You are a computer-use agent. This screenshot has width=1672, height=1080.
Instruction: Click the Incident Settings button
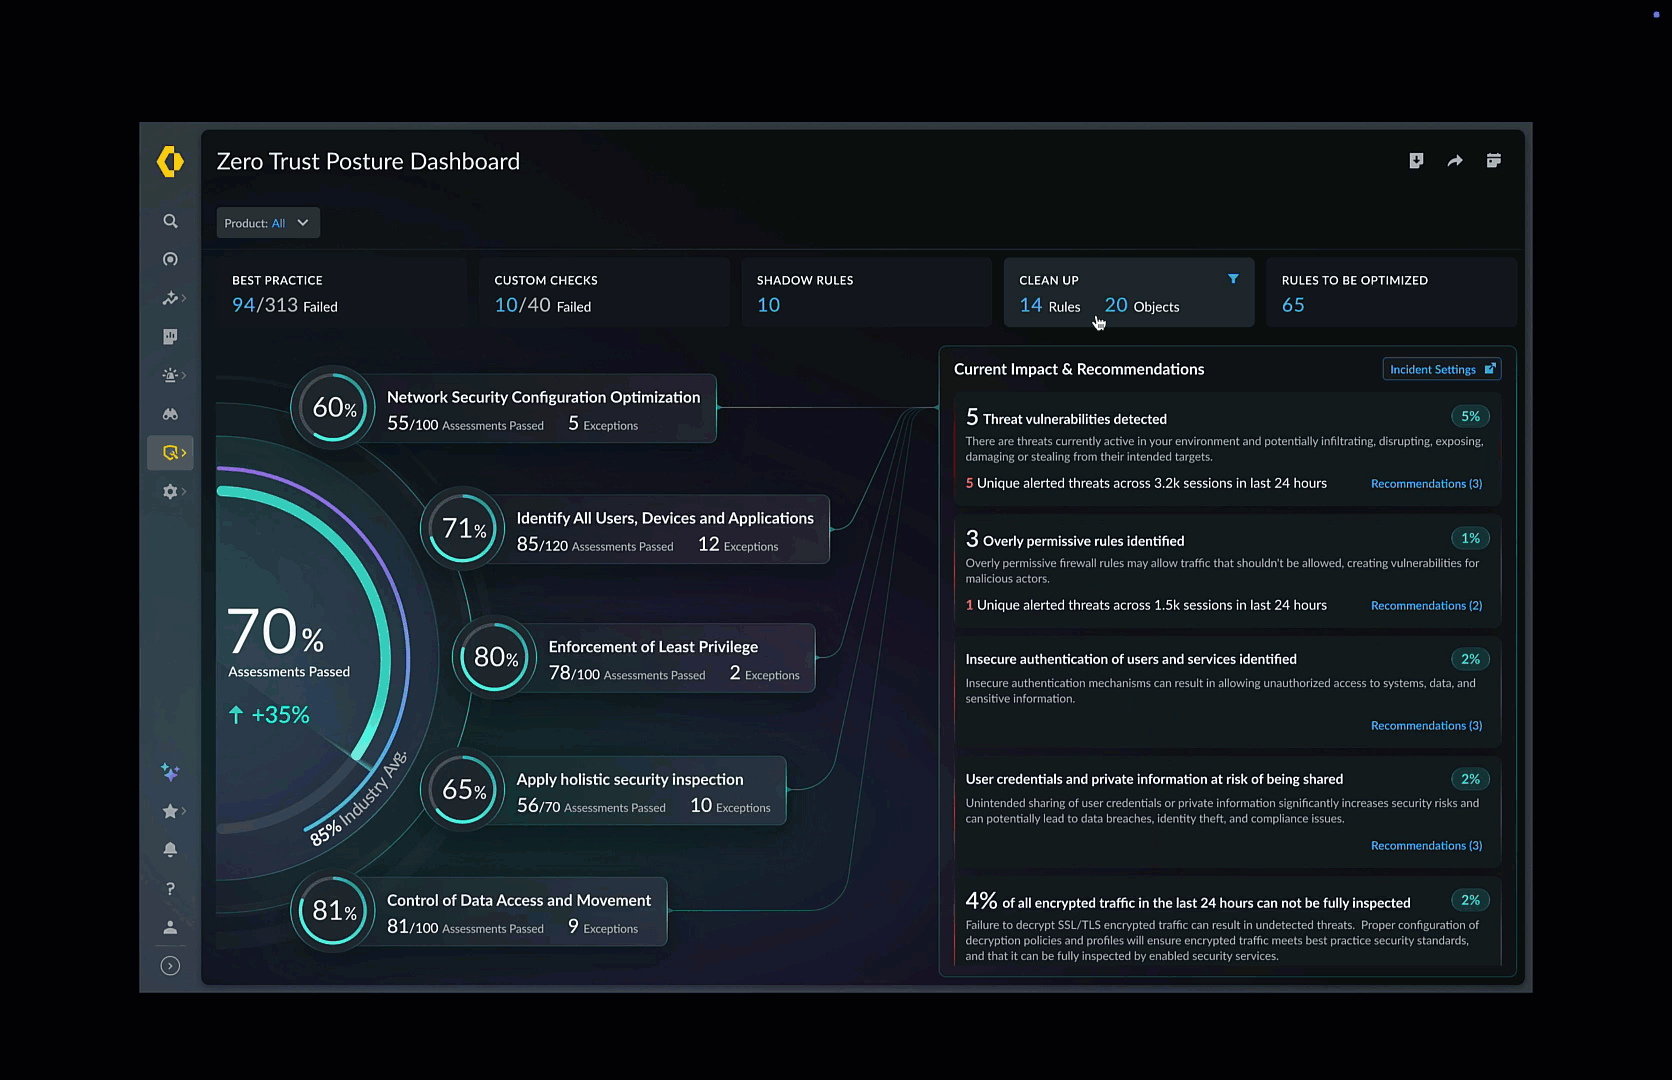[x=1441, y=369]
